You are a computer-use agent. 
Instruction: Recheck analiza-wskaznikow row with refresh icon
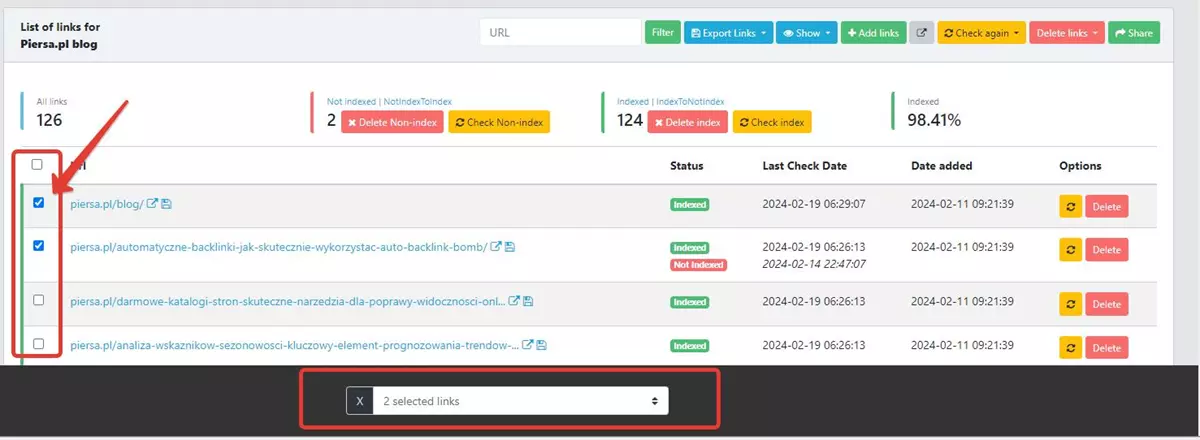[1071, 348]
